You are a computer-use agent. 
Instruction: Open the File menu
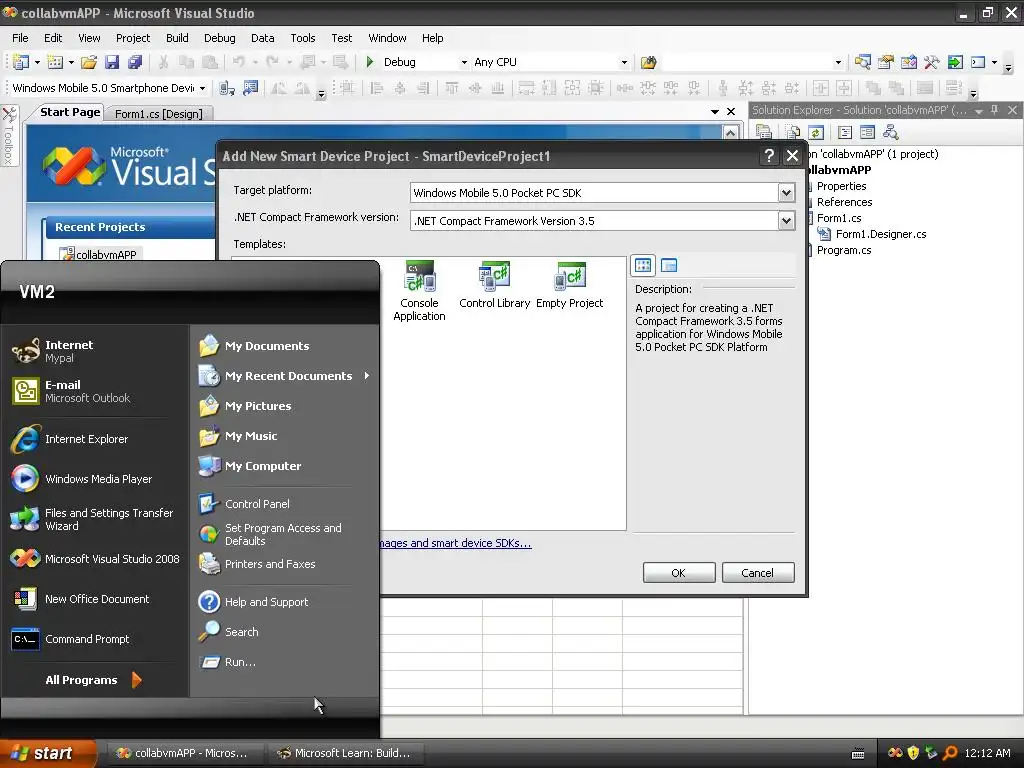pyautogui.click(x=20, y=38)
